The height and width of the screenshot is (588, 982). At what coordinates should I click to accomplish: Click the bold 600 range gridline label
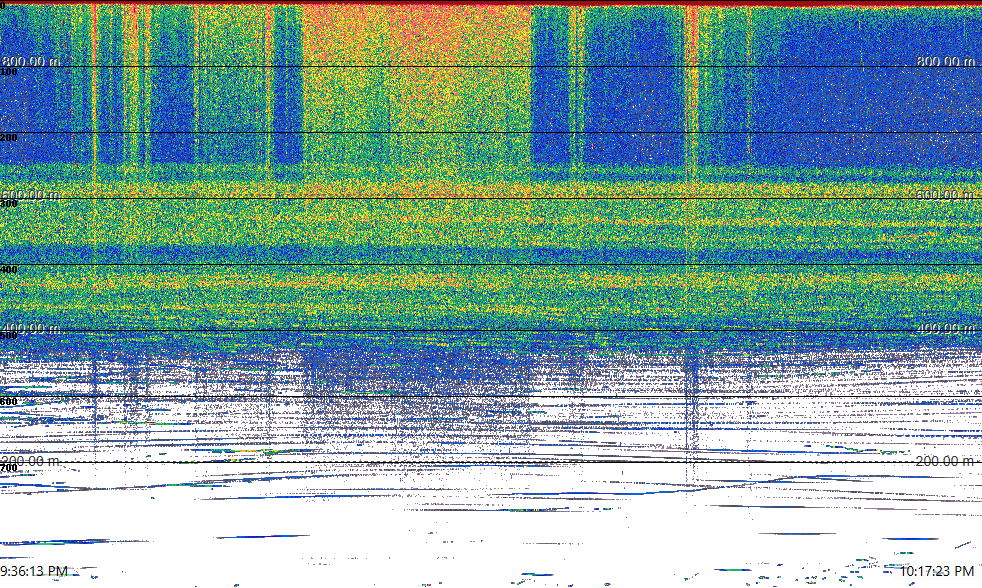pos(9,402)
